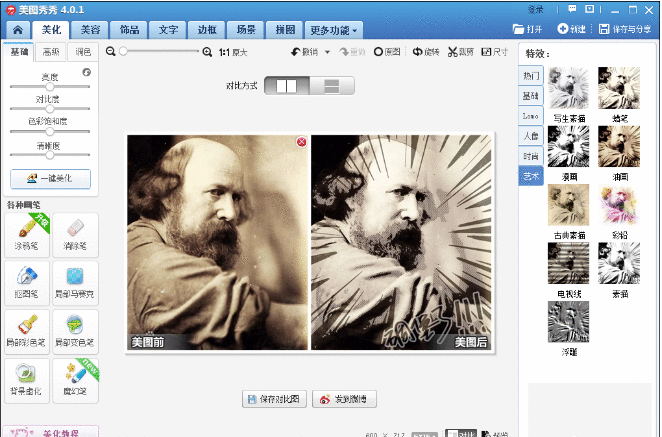Close the 美图前 panel with red X
The image size is (662, 437).
[x=301, y=142]
